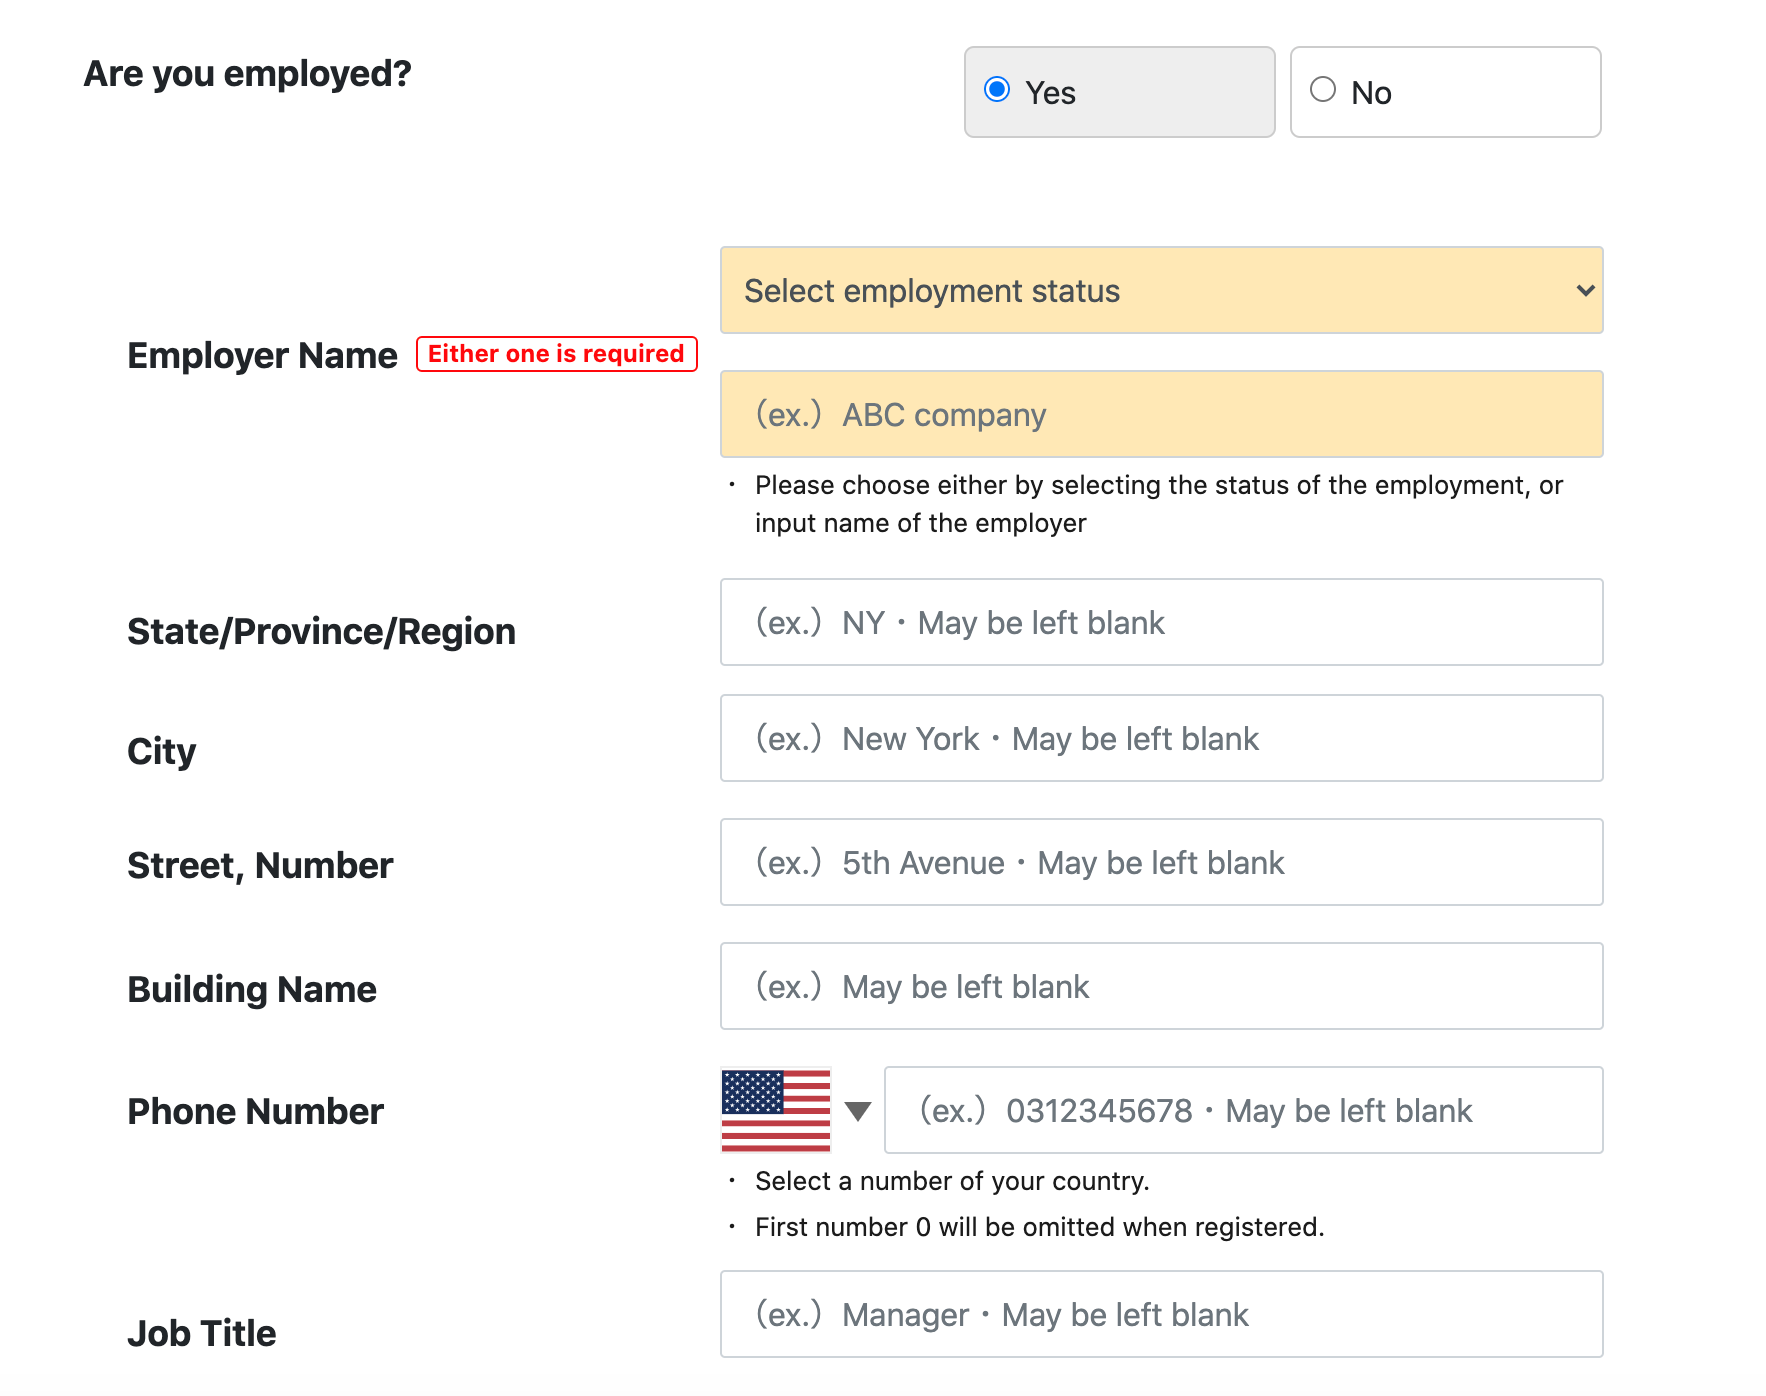Click the Phone Number label text
This screenshot has width=1766, height=1396.
coord(255,1112)
